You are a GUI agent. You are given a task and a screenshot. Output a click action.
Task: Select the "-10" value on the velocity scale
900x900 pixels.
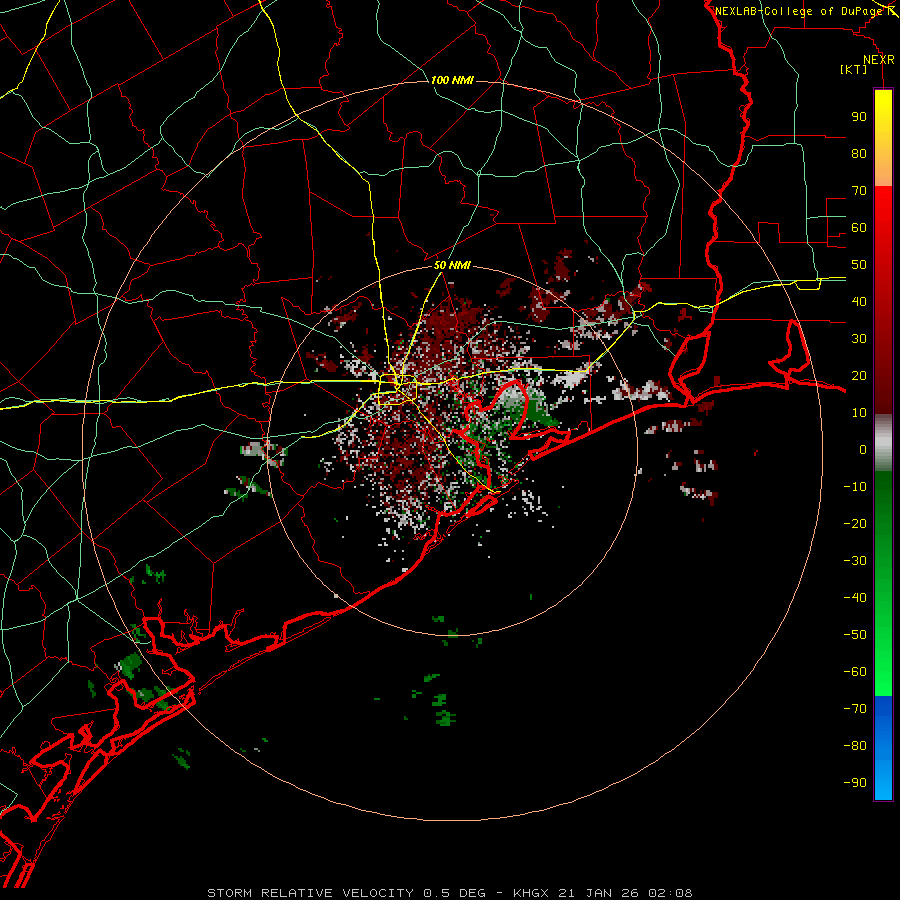(x=855, y=487)
